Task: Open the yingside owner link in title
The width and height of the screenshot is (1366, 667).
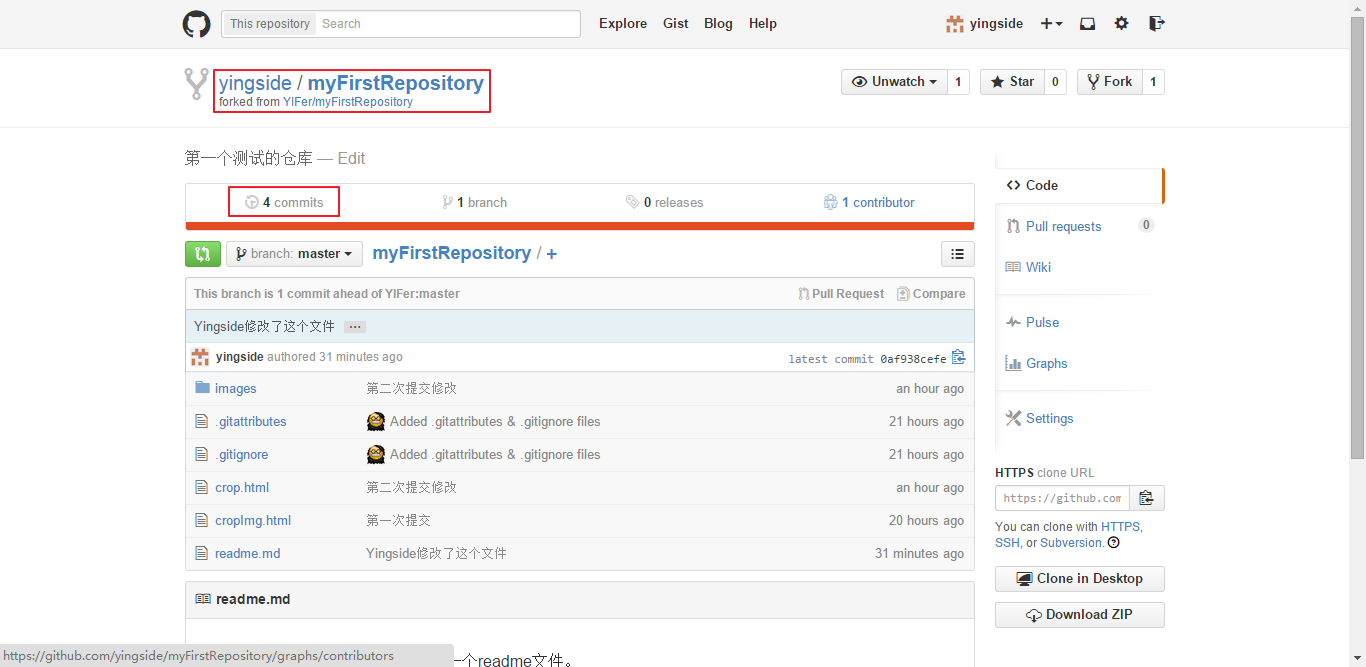Action: (x=255, y=83)
